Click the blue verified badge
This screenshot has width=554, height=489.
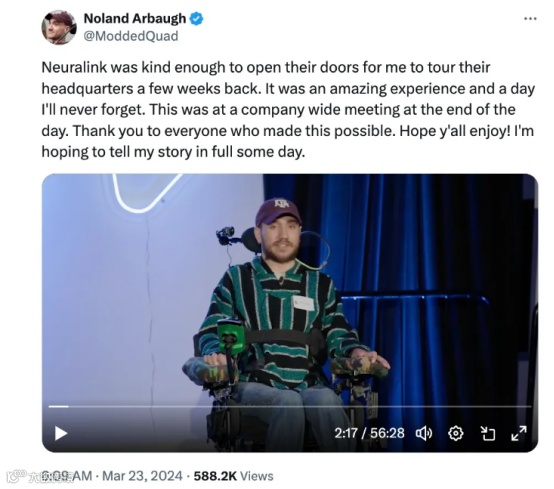pos(197,19)
